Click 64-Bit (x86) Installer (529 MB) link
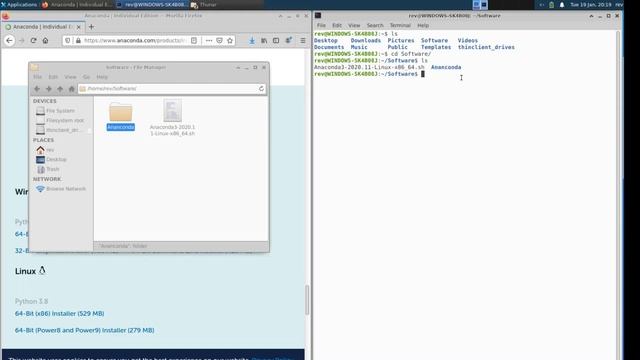 pos(60,313)
